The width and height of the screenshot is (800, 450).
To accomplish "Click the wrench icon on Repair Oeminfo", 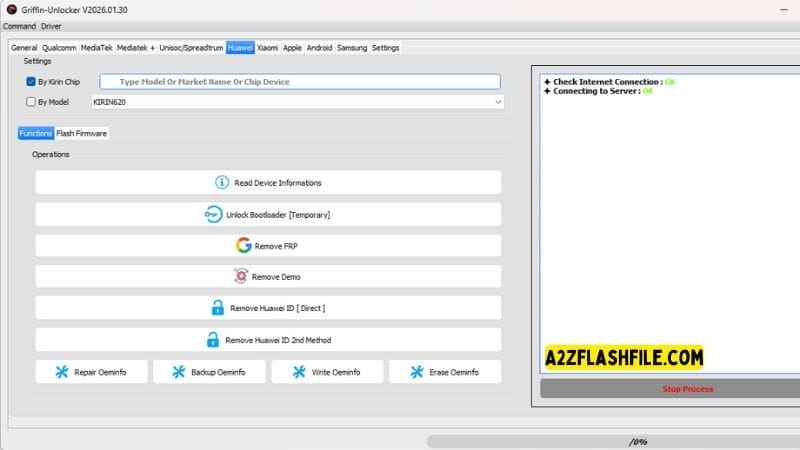I will 62,372.
